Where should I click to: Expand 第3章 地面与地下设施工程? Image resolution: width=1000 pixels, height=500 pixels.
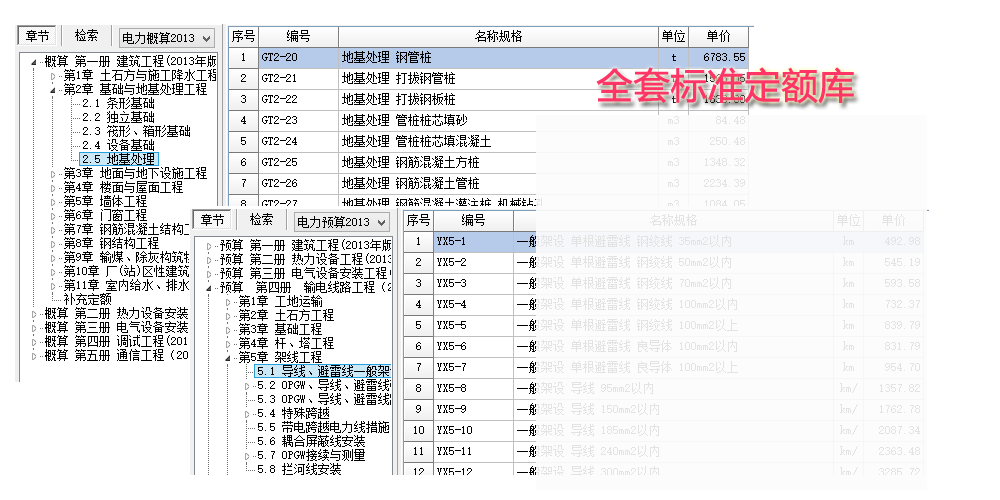click(53, 173)
